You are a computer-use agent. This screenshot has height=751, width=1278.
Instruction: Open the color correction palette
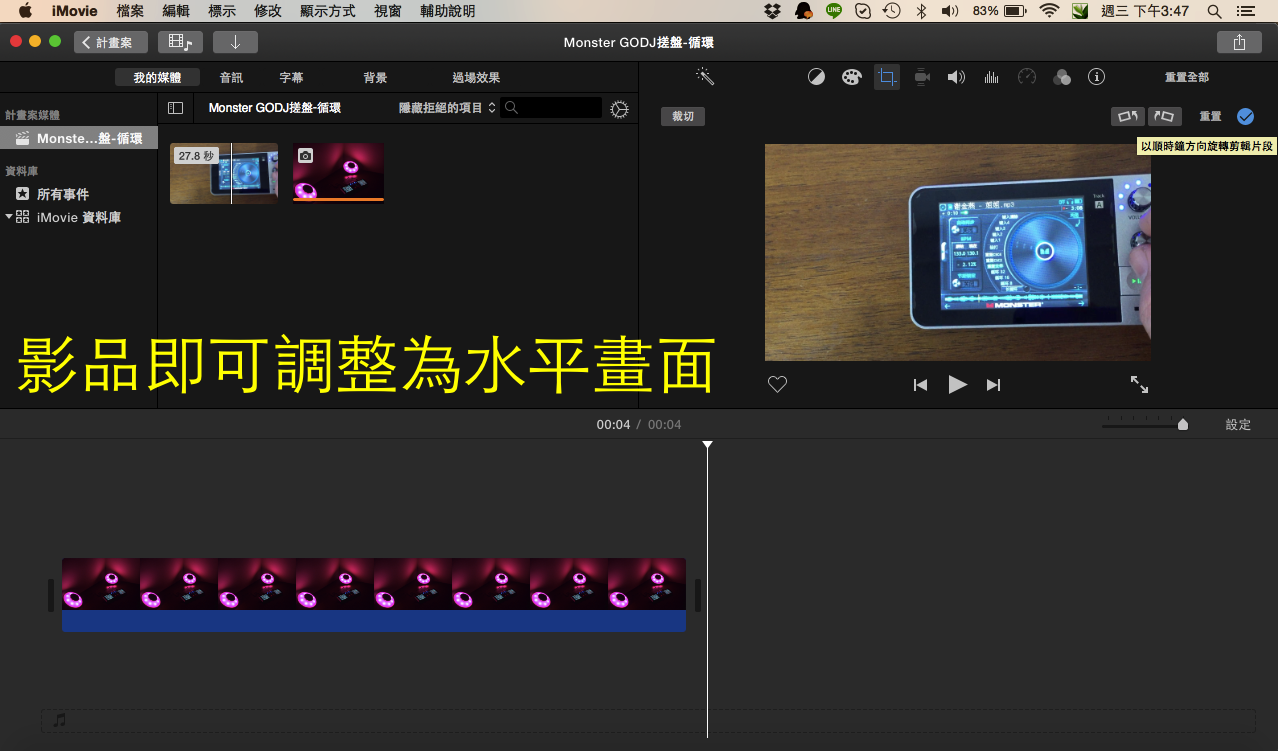(x=851, y=77)
